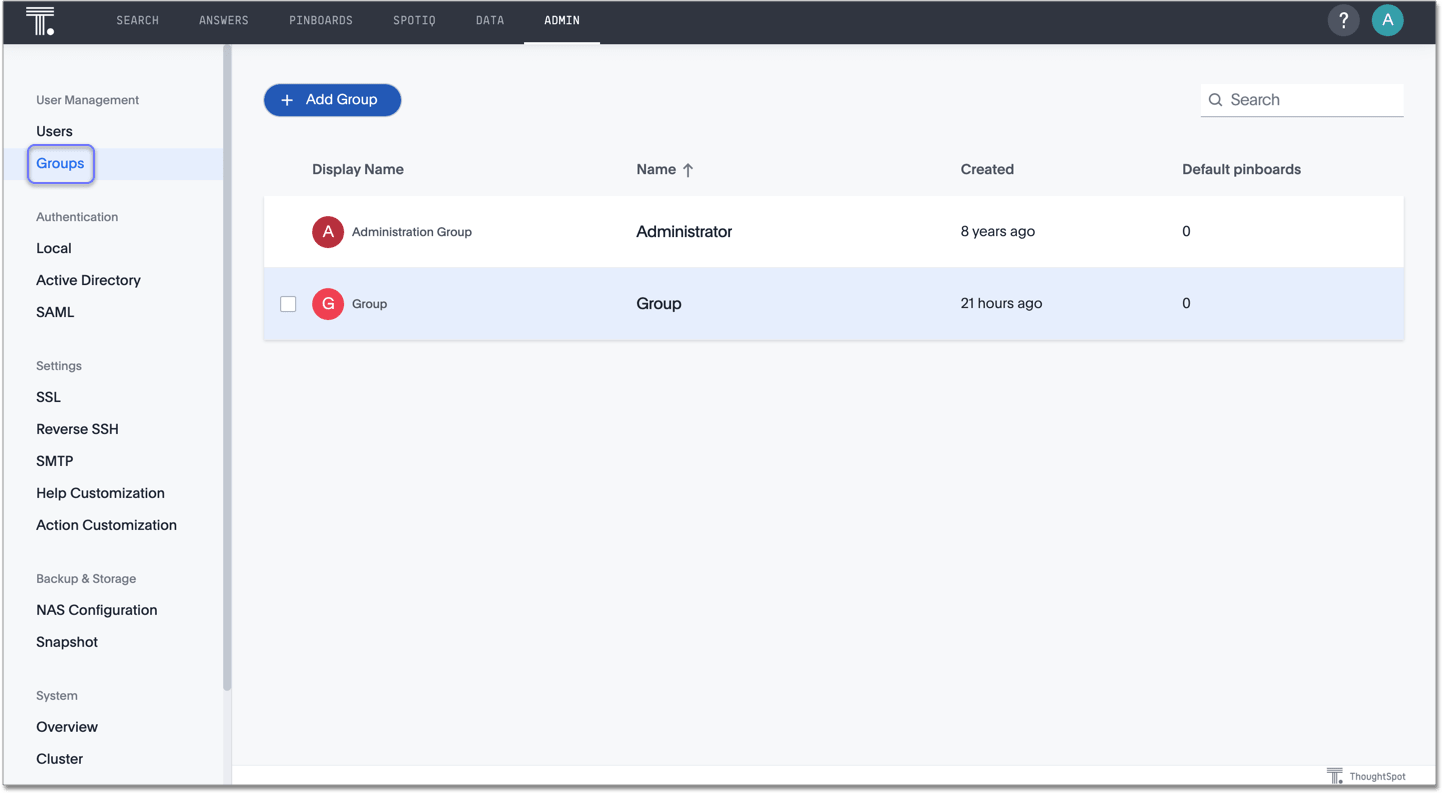Check the checkbox next to Group row
Screen dimensions: 1443x794
tap(288, 303)
